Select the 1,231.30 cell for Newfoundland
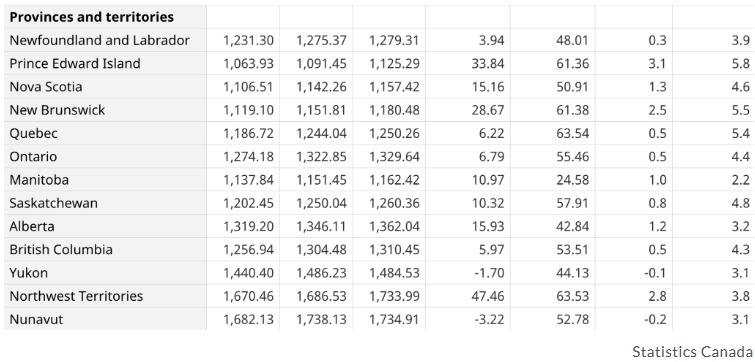This screenshot has height=362, width=755. click(248, 40)
